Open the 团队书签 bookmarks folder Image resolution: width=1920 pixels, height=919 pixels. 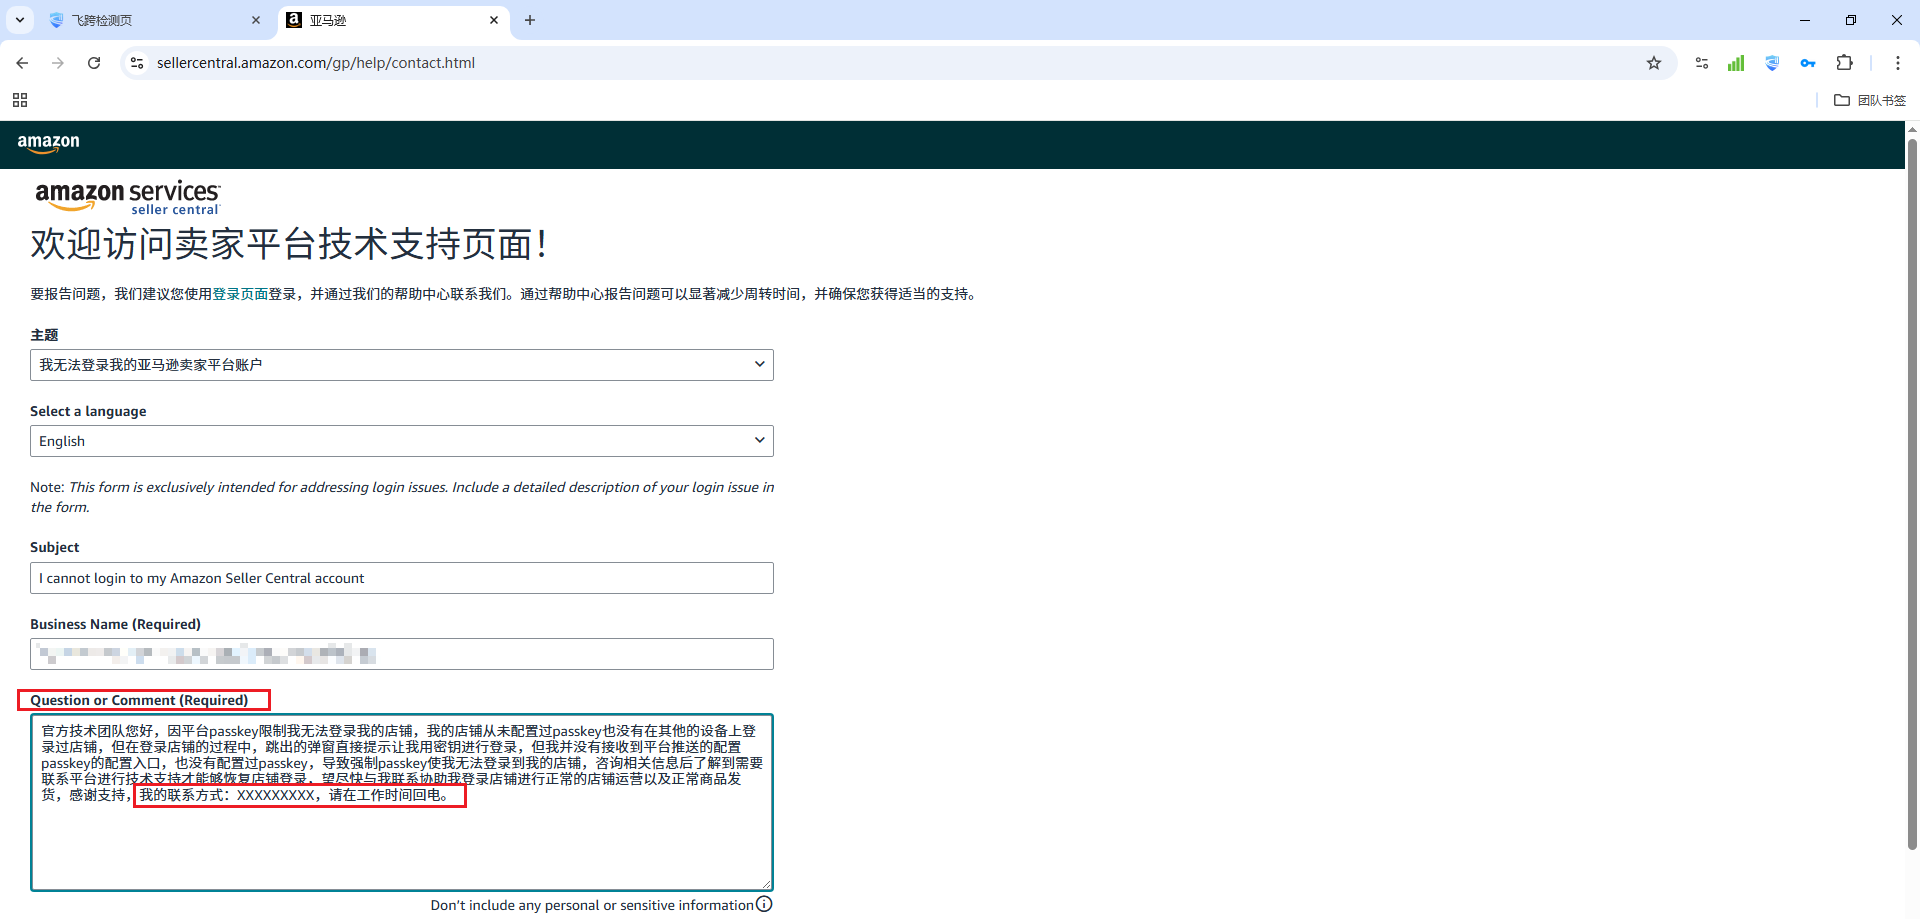[1870, 100]
